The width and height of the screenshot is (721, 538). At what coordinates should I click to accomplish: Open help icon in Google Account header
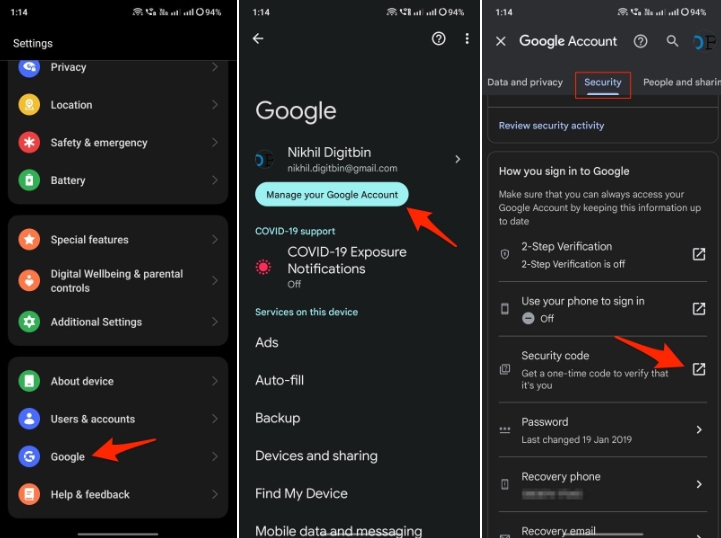point(641,41)
